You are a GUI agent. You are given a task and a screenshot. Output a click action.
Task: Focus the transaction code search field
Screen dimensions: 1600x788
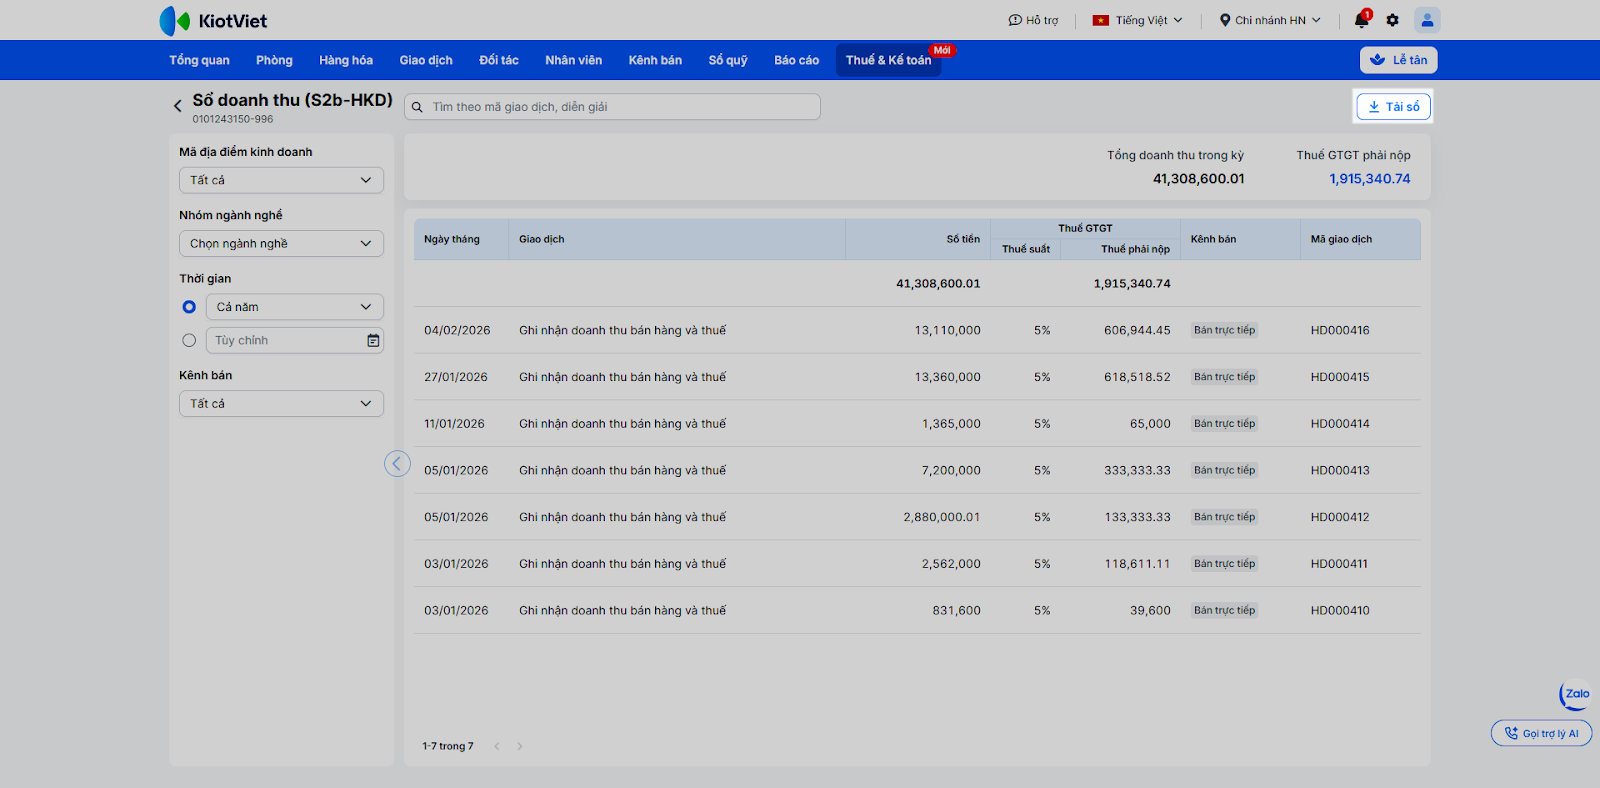click(620, 107)
